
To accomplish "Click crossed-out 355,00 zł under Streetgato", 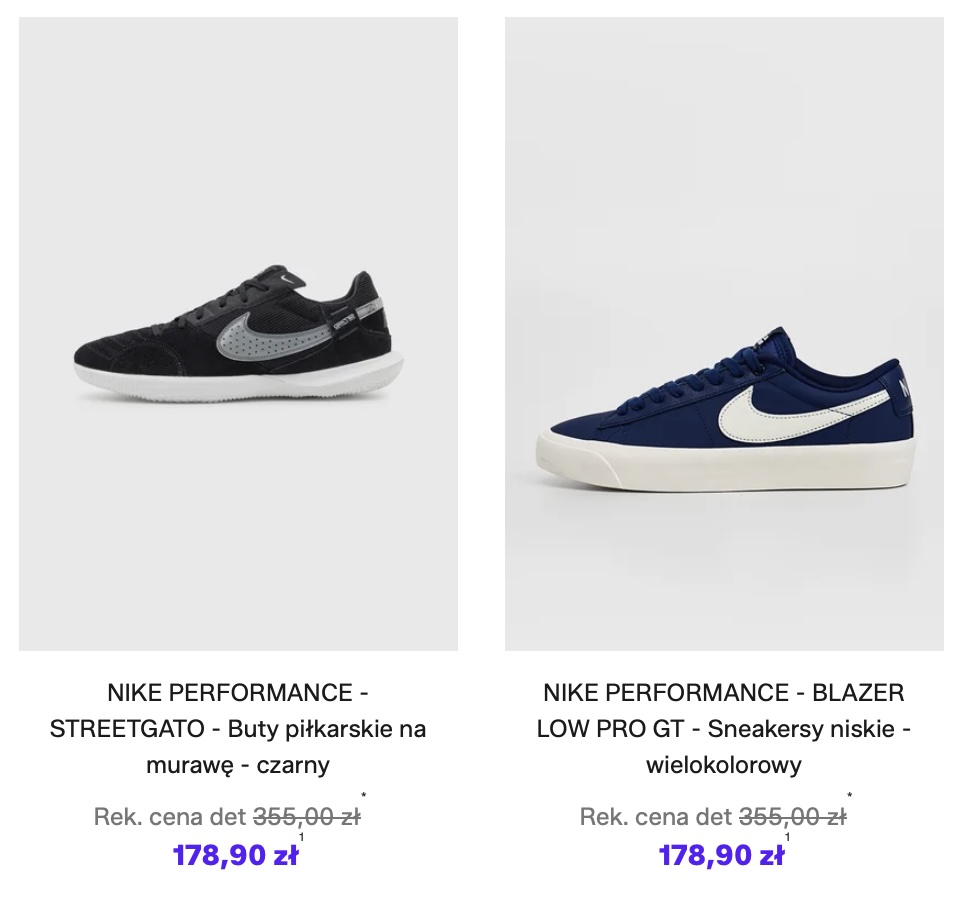I will pyautogui.click(x=306, y=817).
